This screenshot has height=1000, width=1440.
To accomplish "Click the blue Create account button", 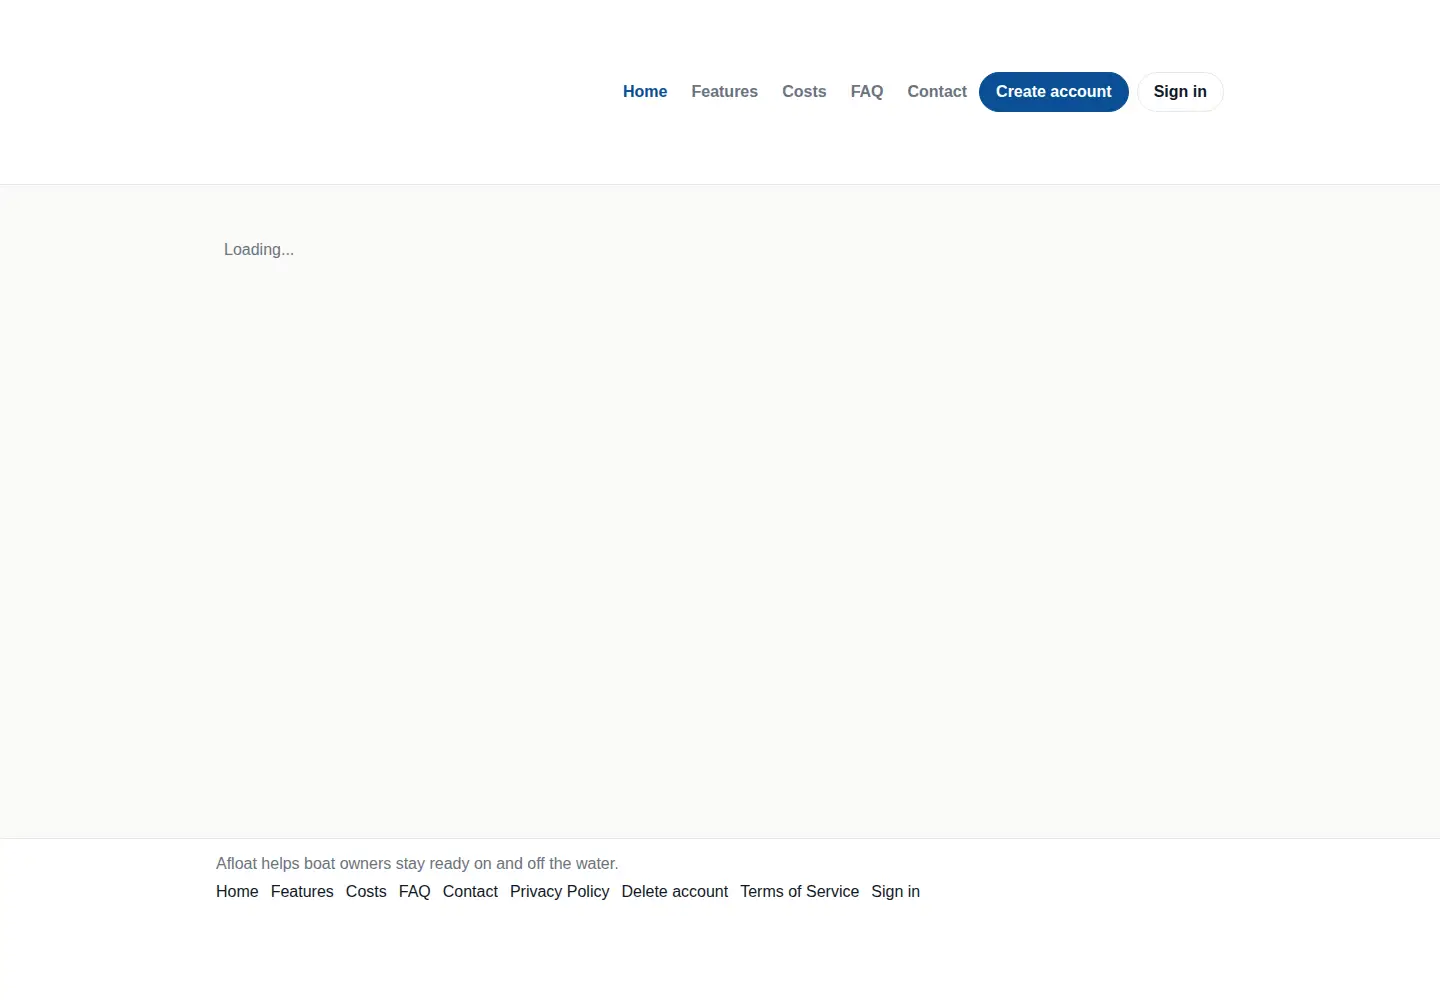I will pos(1054,92).
